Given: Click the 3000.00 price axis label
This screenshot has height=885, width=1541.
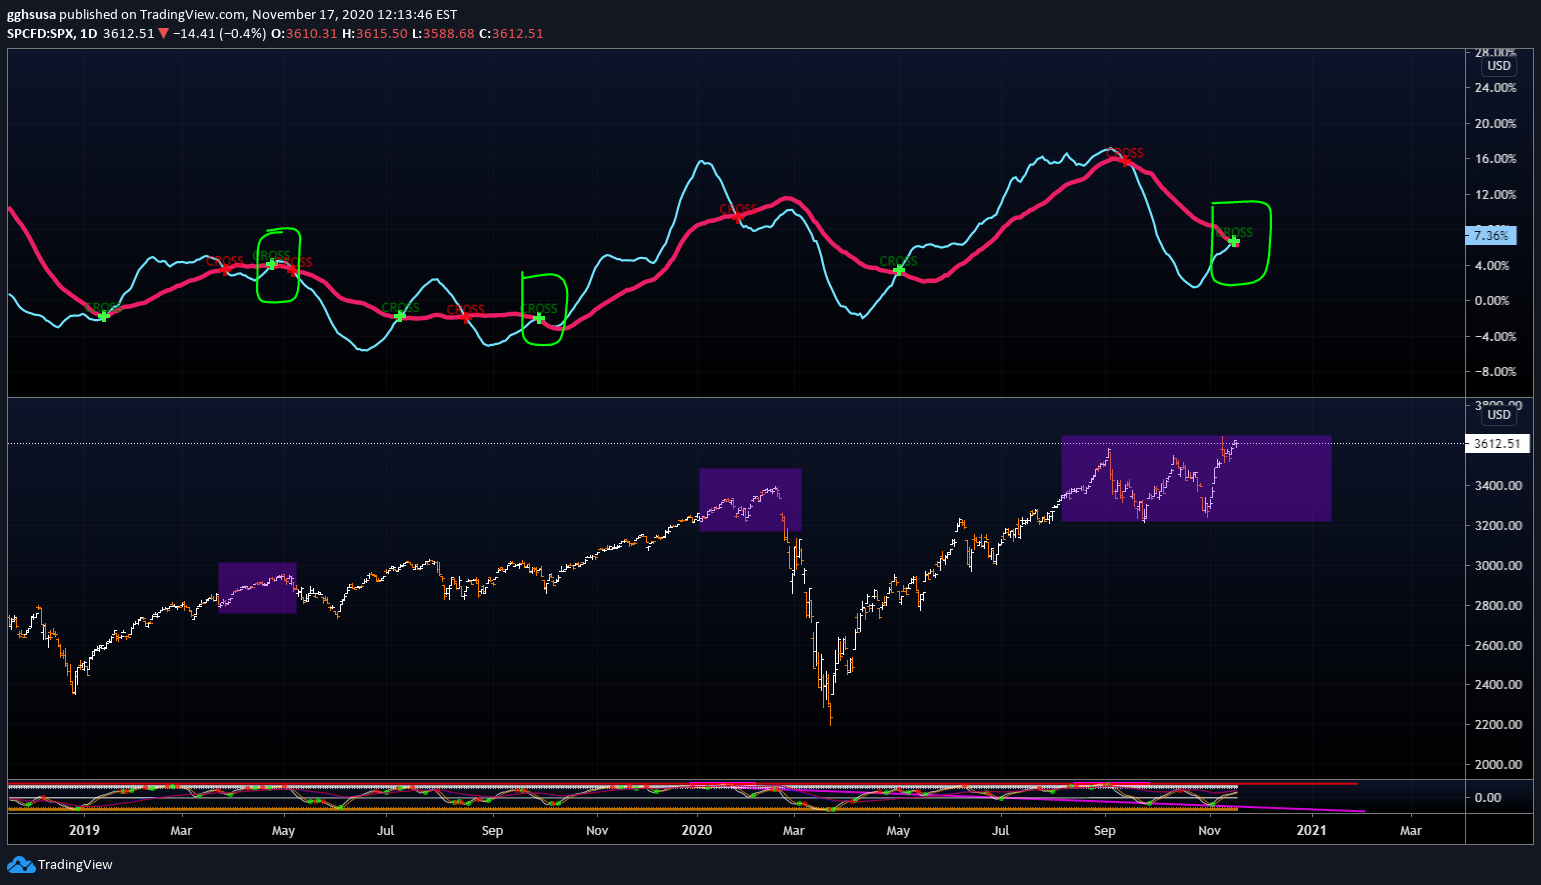Looking at the screenshot, I should click(x=1498, y=566).
